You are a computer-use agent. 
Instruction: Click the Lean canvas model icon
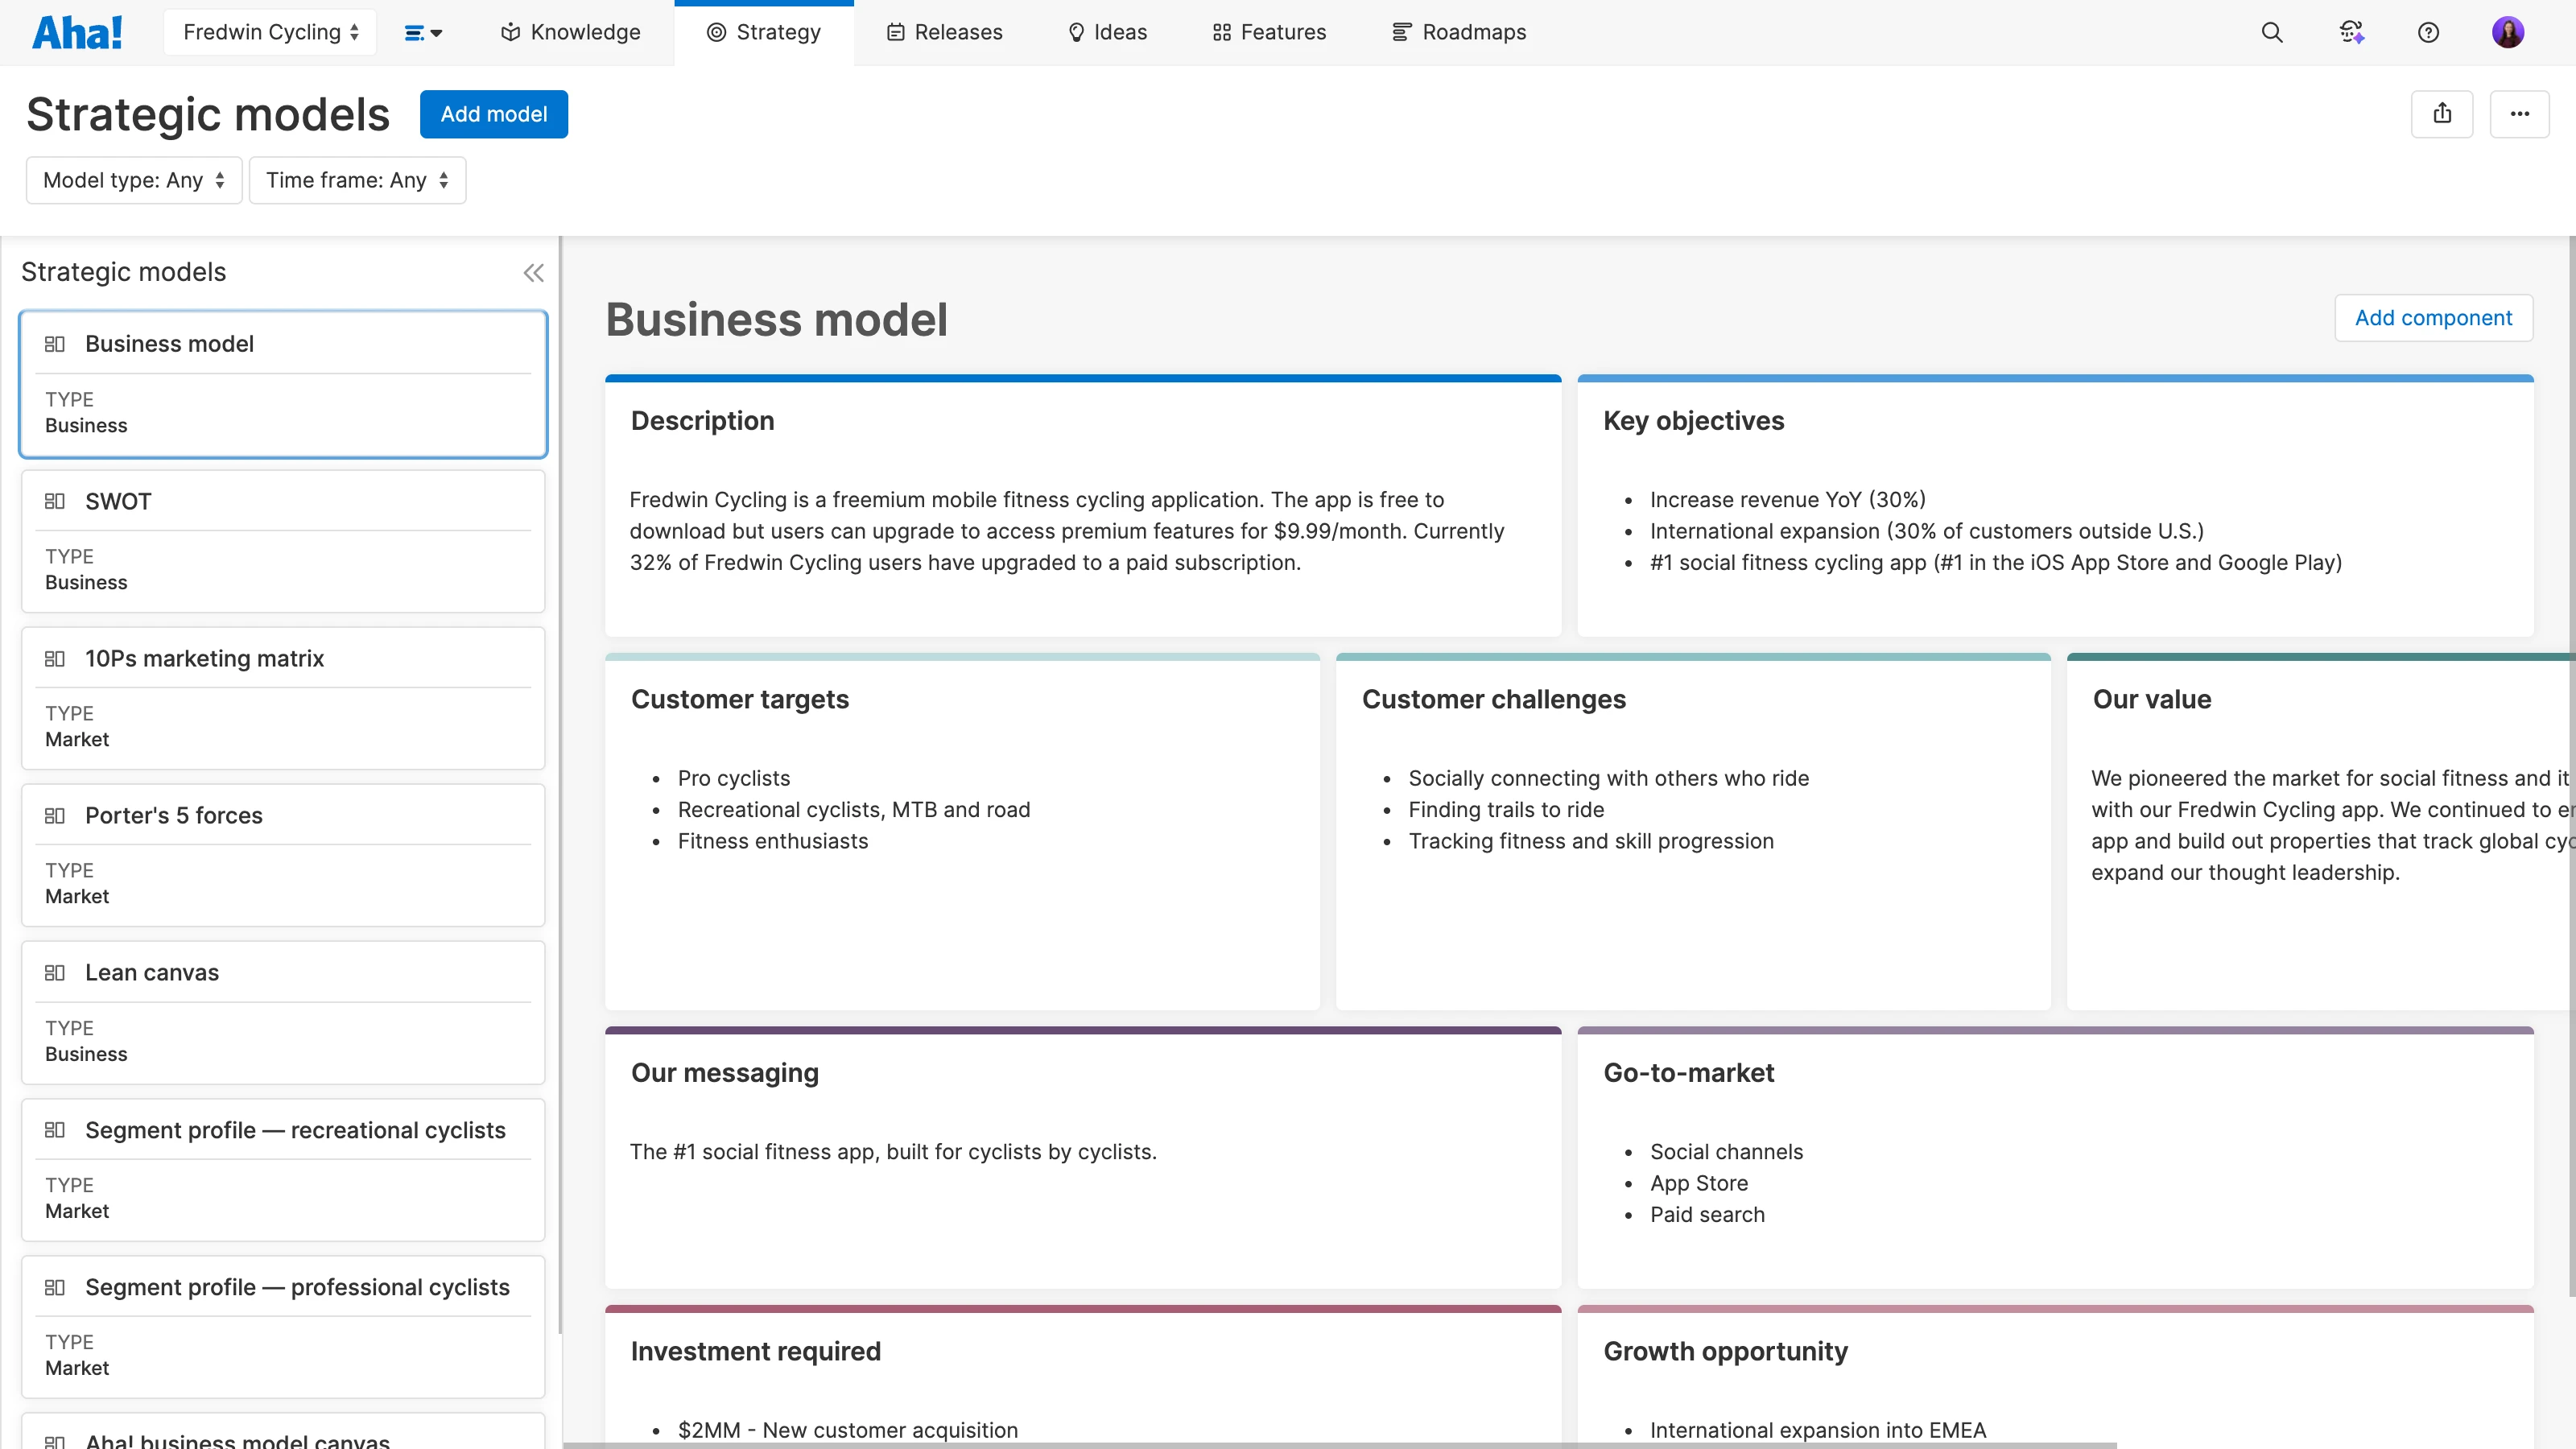55,972
